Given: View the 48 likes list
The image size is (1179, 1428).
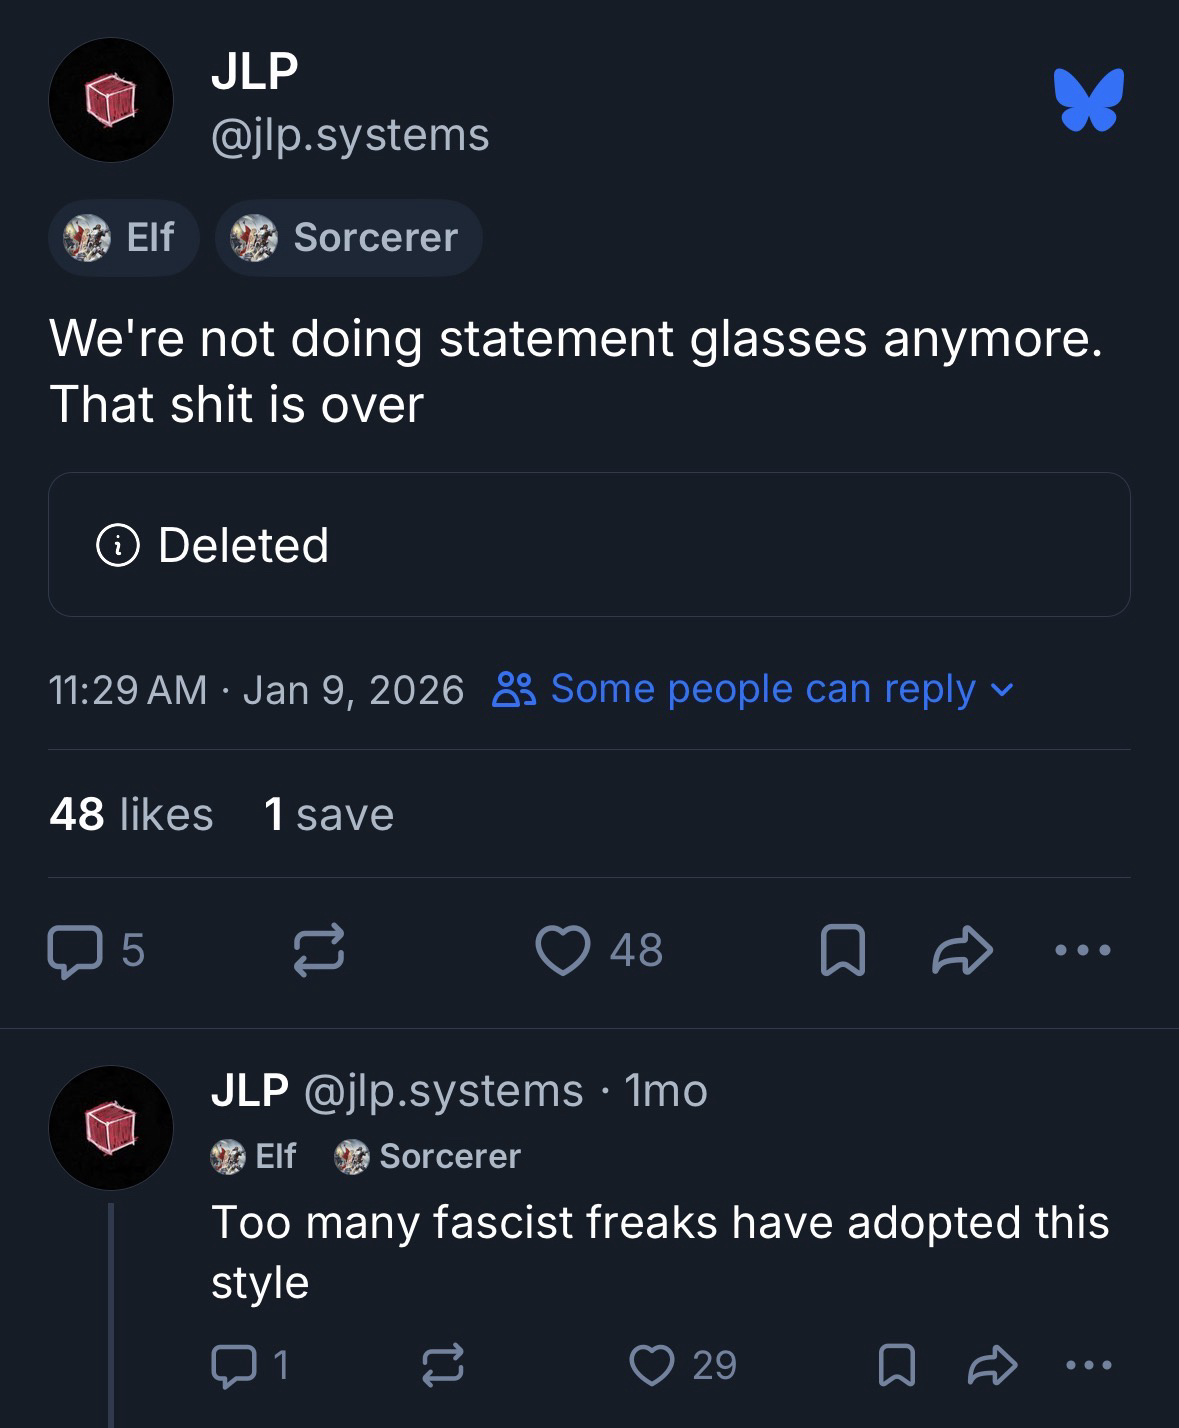Looking at the screenshot, I should pyautogui.click(x=131, y=814).
